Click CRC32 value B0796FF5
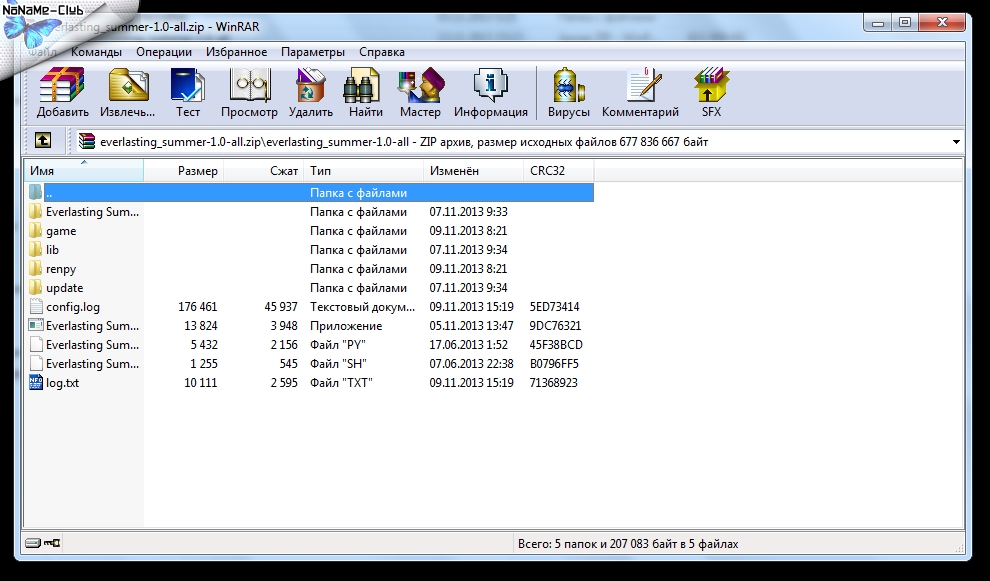 tap(554, 364)
